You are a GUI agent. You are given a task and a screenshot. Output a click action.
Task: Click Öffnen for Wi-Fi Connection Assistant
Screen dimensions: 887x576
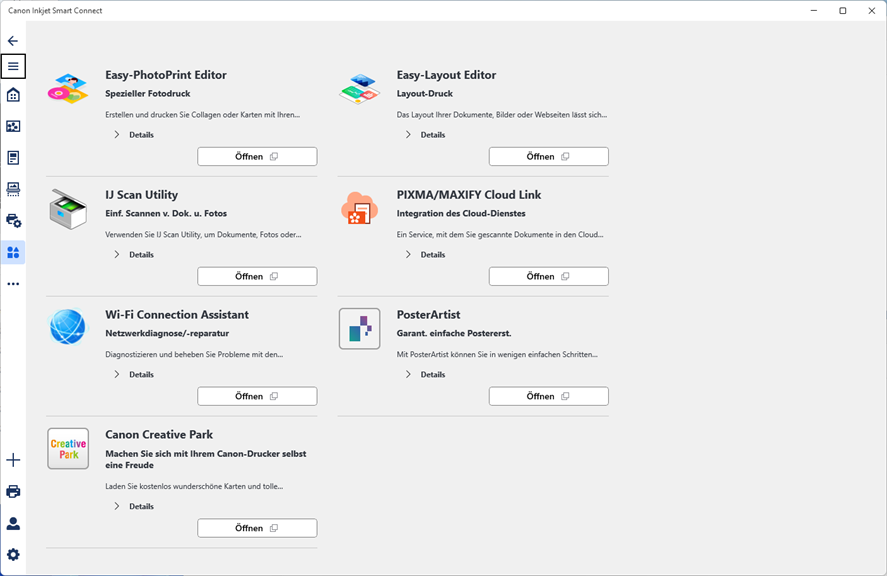257,396
